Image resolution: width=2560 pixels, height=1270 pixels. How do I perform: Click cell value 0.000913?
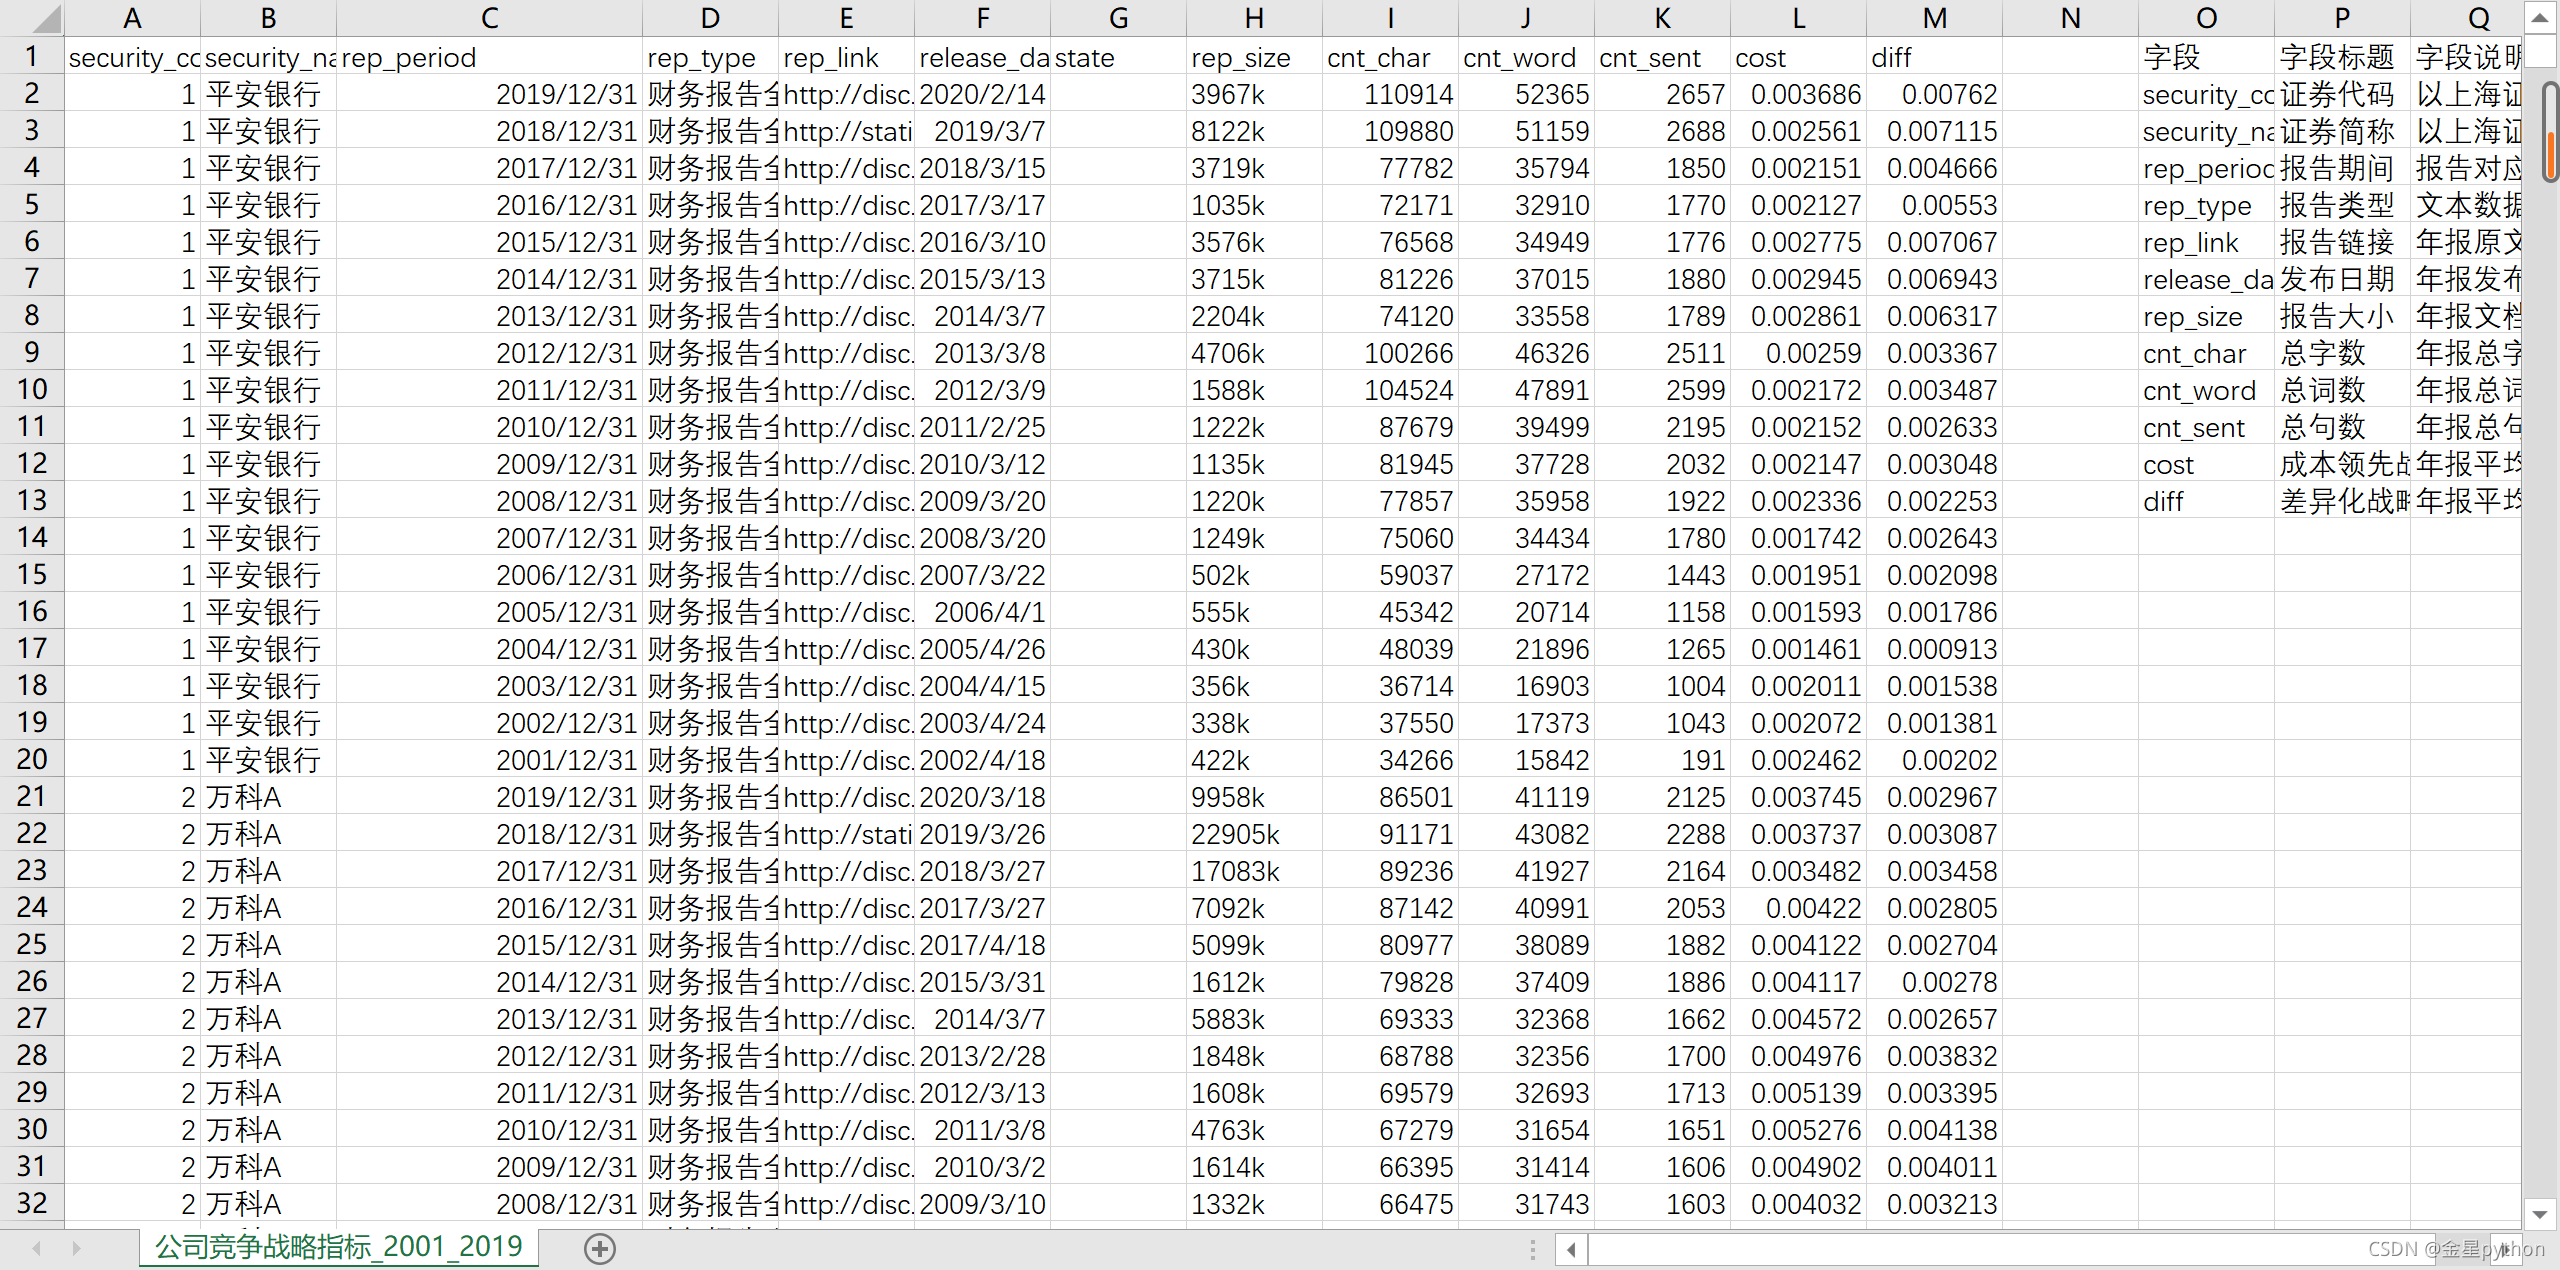[1934, 649]
